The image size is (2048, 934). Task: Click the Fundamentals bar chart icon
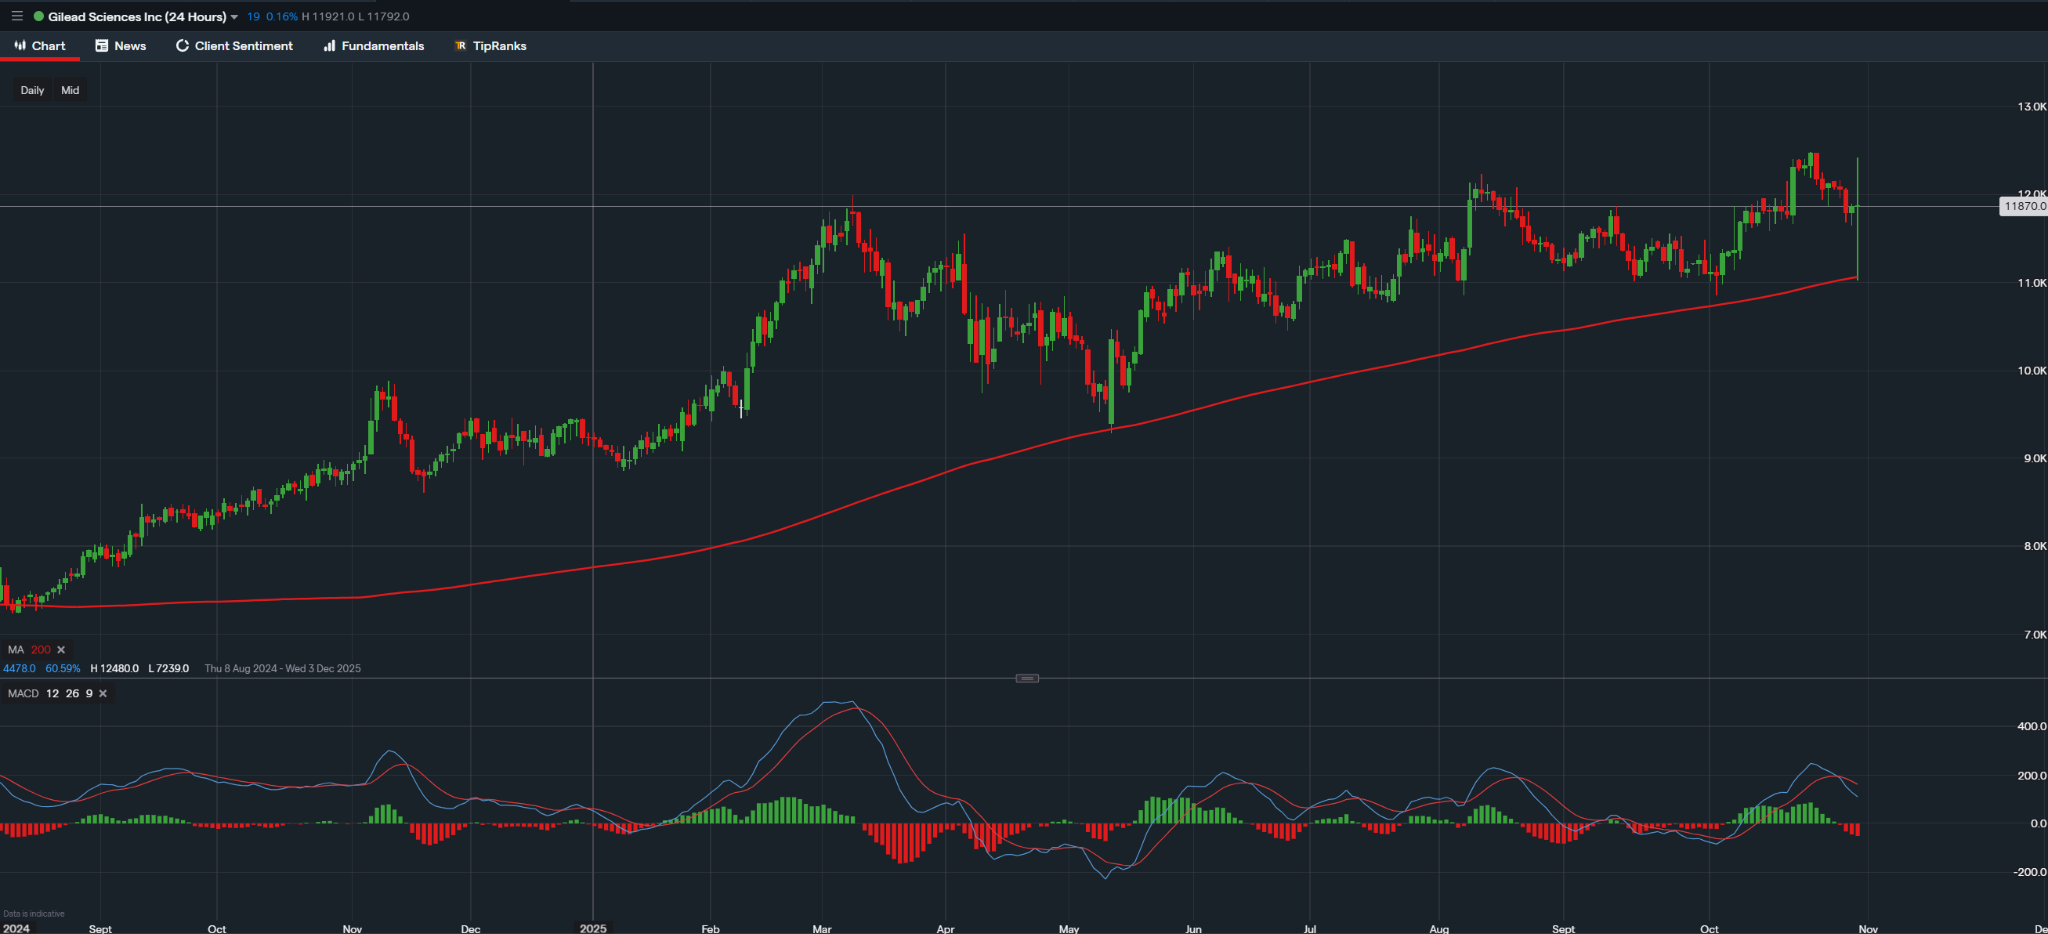point(327,45)
